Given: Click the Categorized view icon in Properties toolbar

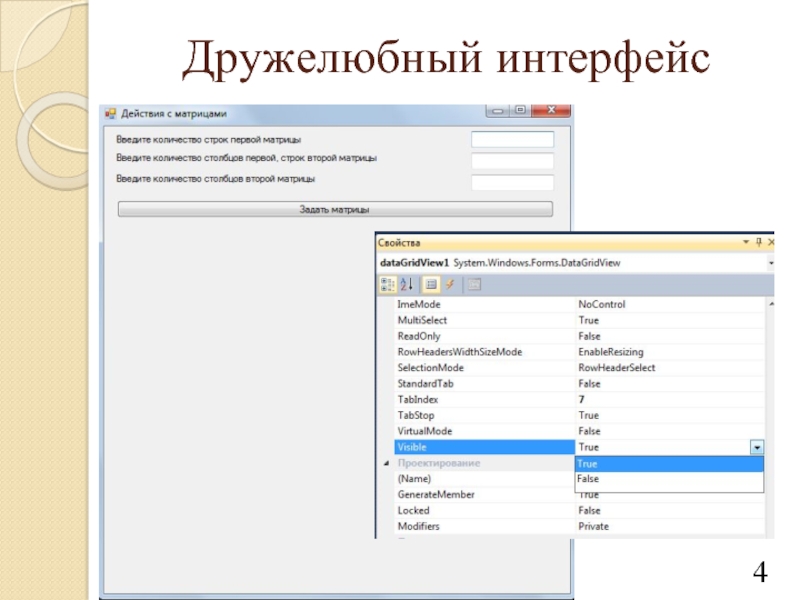Looking at the screenshot, I should [x=388, y=285].
